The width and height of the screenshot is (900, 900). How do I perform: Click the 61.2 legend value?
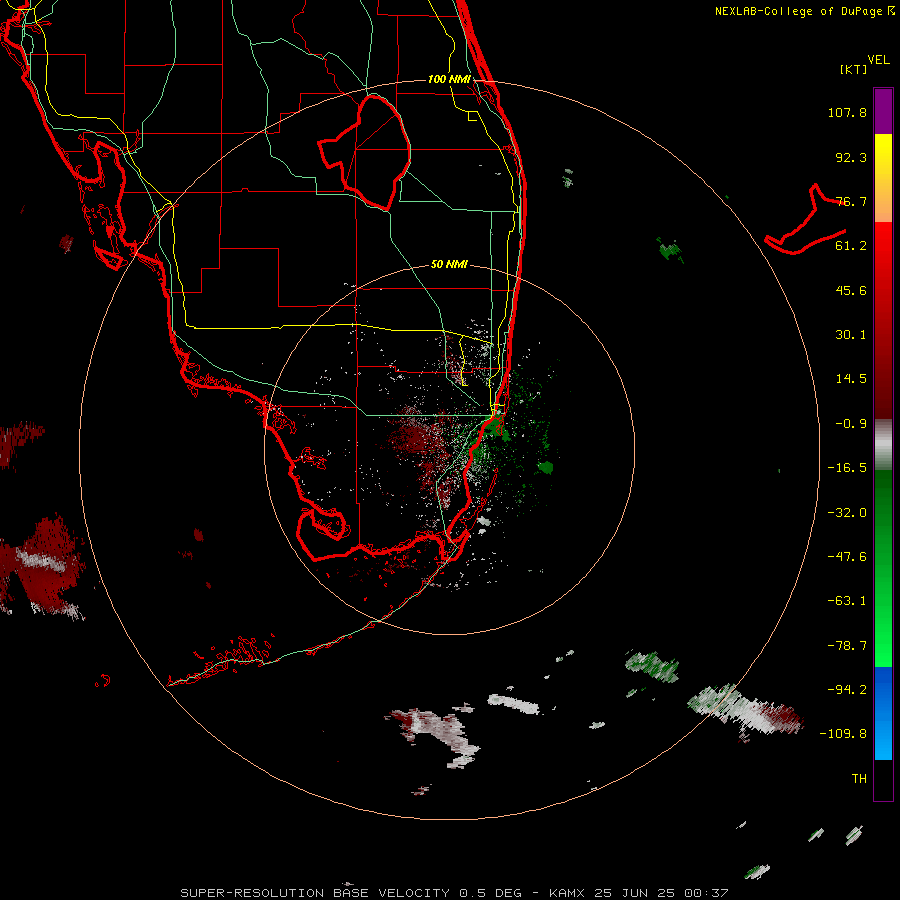(x=851, y=246)
